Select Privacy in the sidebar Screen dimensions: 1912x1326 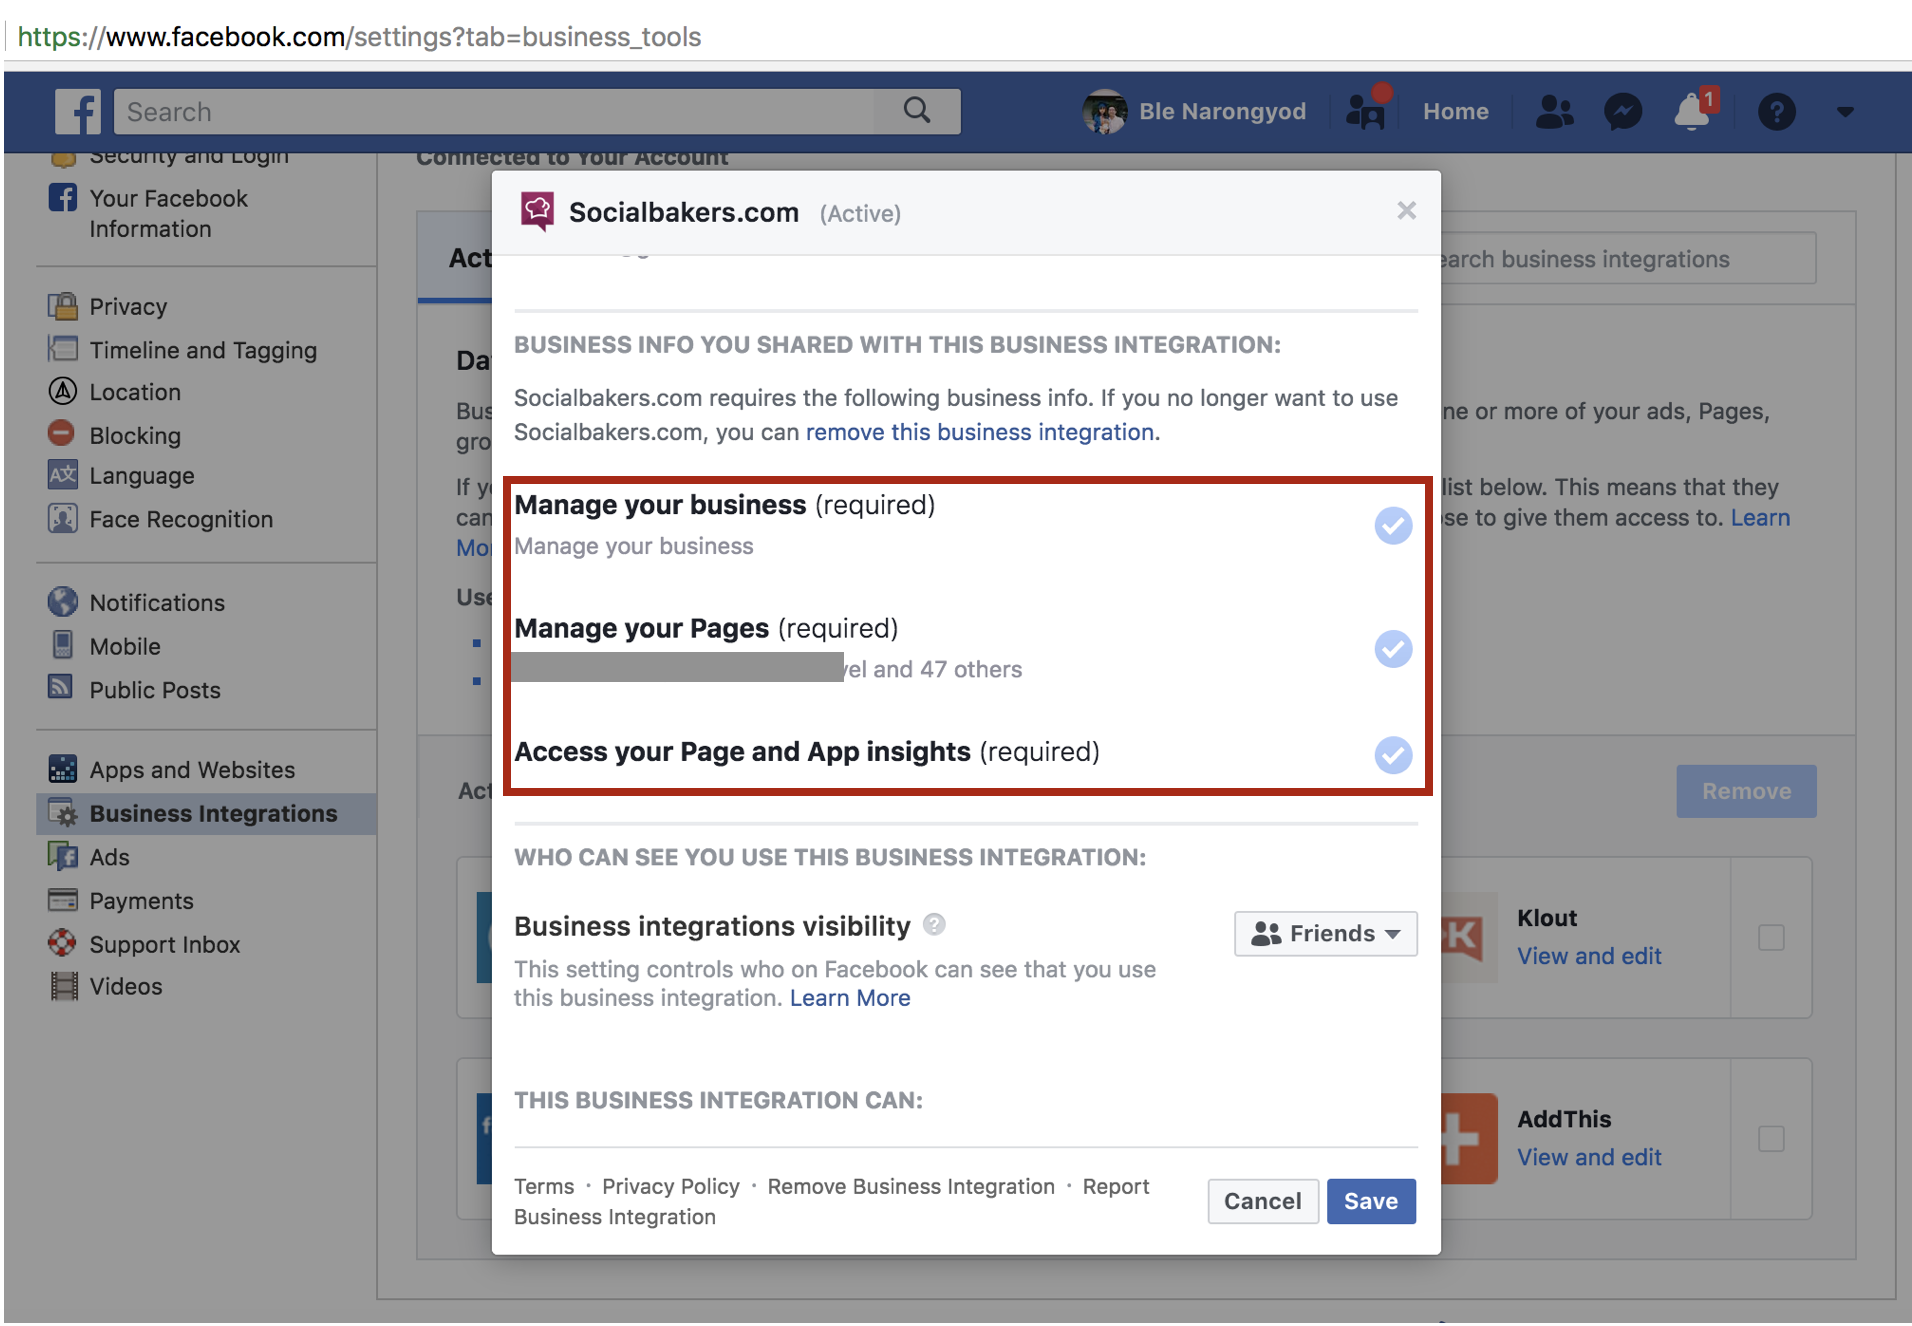[128, 306]
